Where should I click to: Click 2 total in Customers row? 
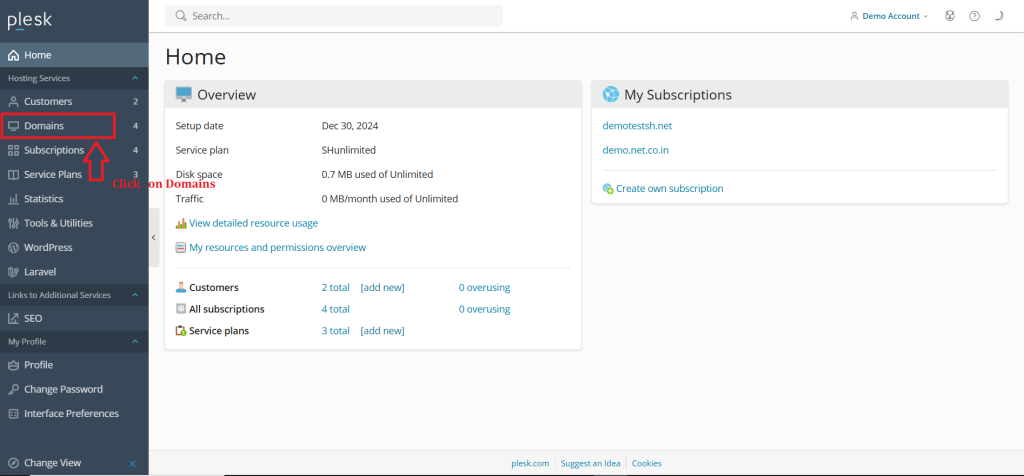(336, 288)
